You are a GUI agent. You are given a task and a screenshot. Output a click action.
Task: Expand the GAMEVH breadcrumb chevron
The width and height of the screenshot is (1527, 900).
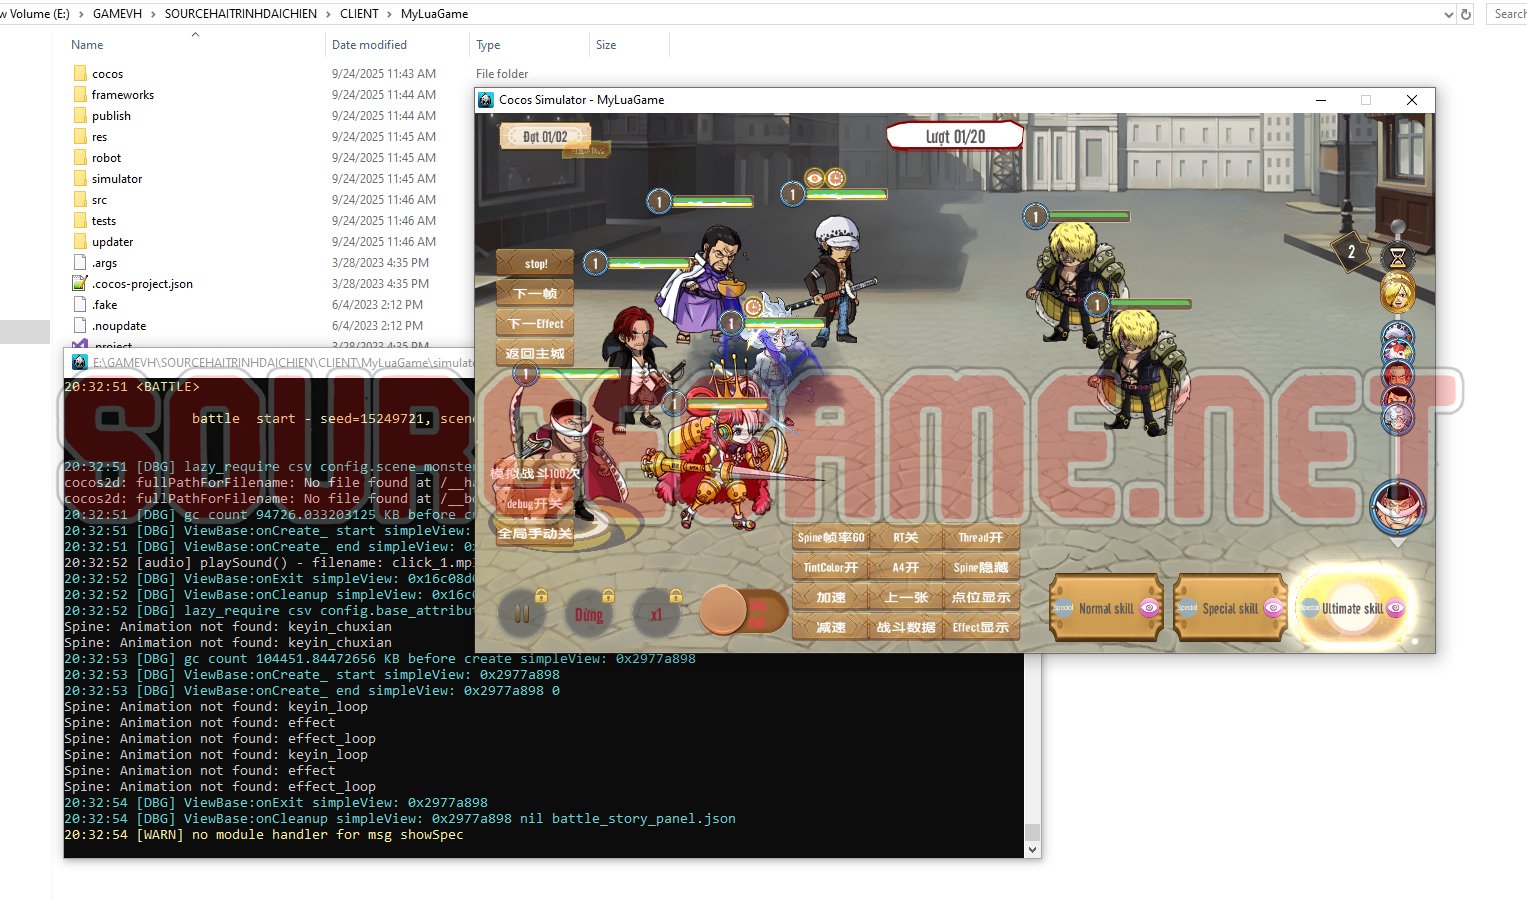point(153,14)
